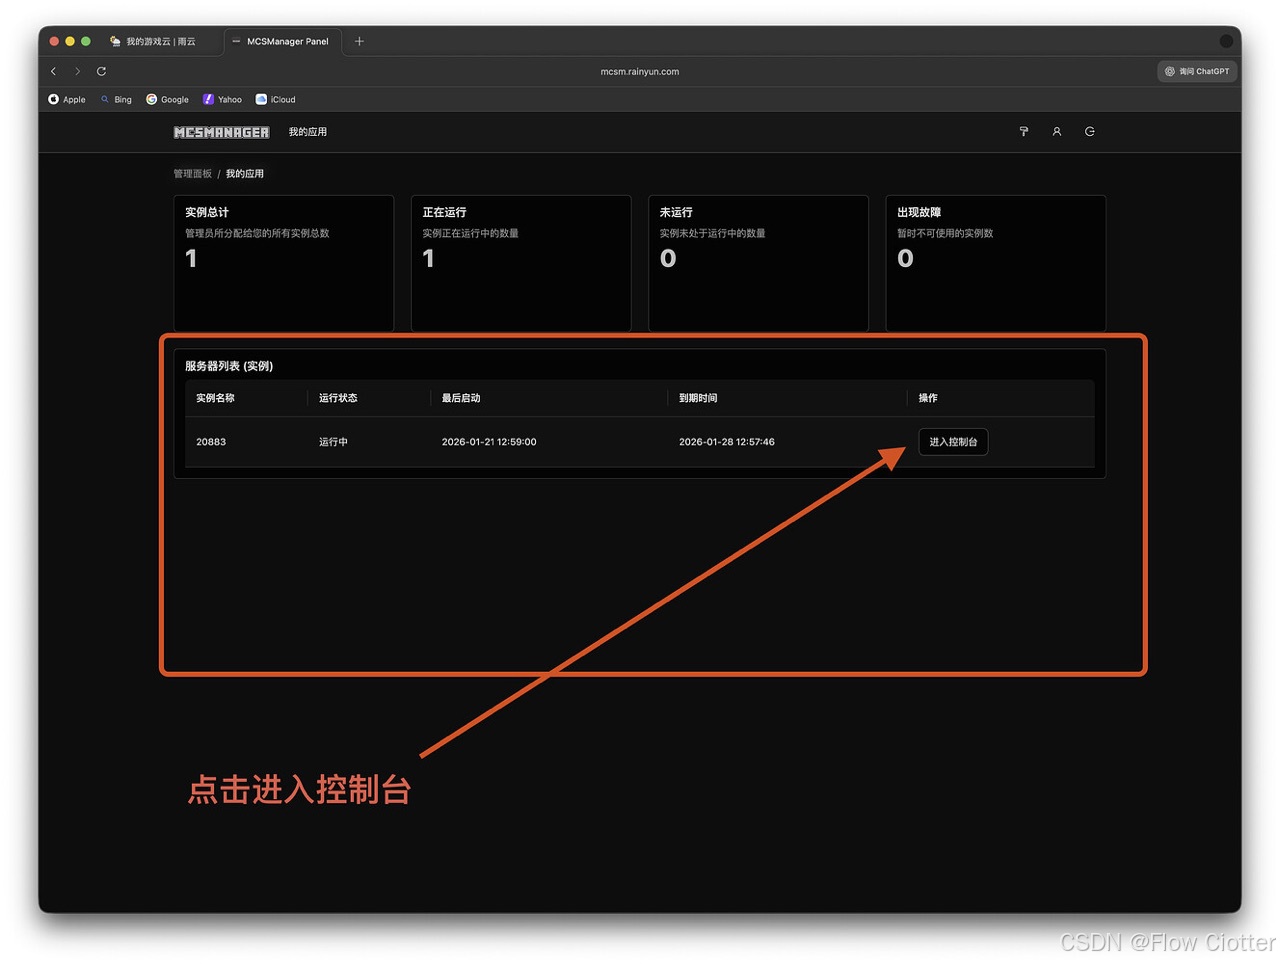Viewport: 1280px width, 964px height.
Task: Click instance name 20883
Action: (211, 442)
